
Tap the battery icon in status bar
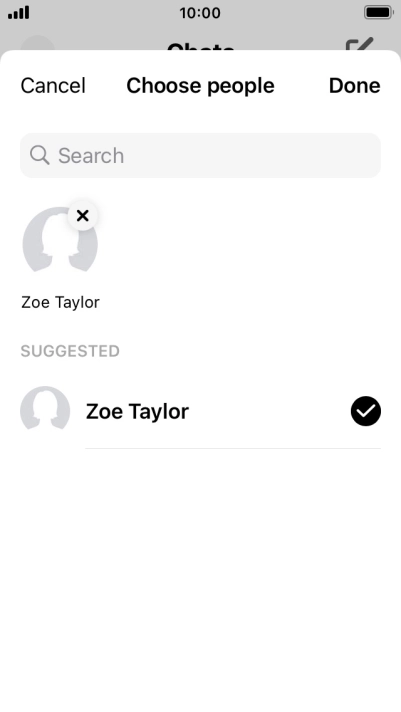pos(379,12)
